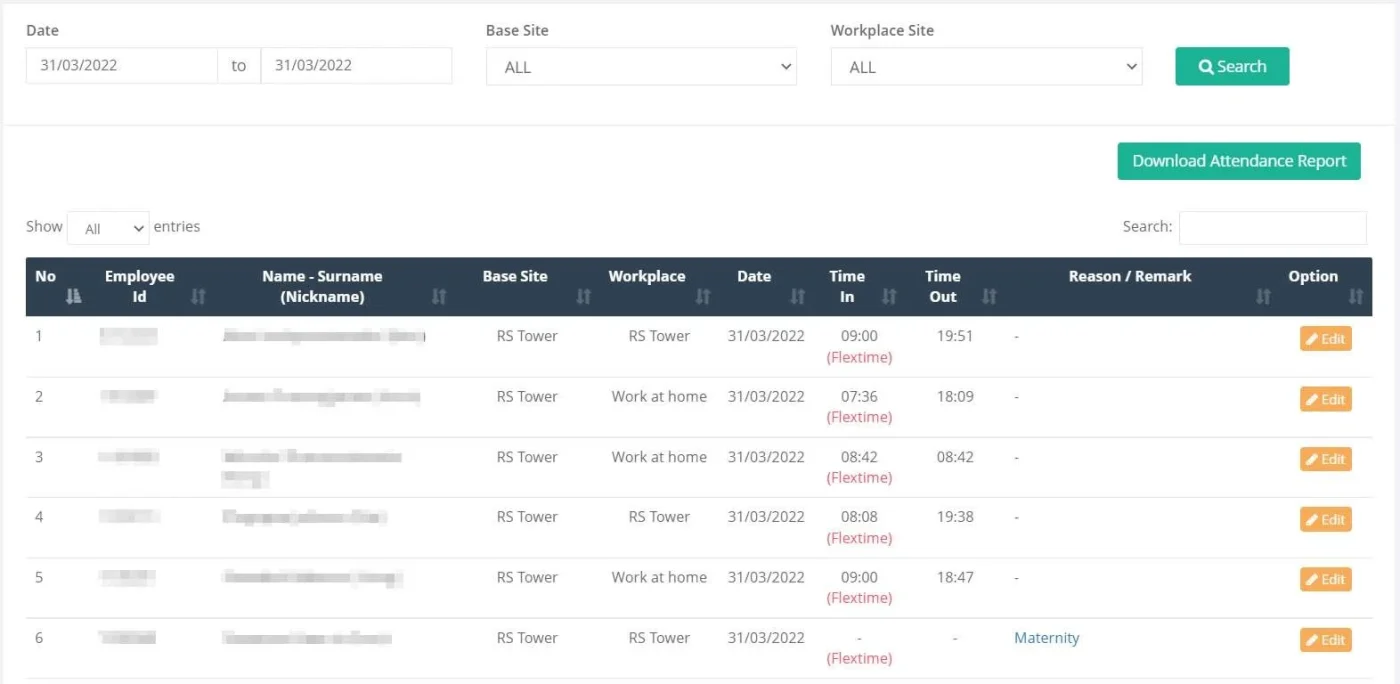
Task: Sort table by No column icon
Action: (72, 296)
